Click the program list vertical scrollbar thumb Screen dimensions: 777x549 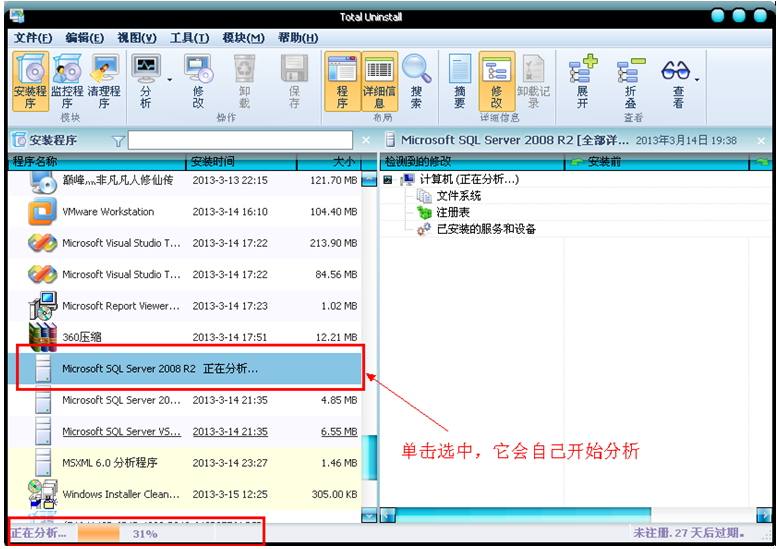pyautogui.click(x=369, y=457)
